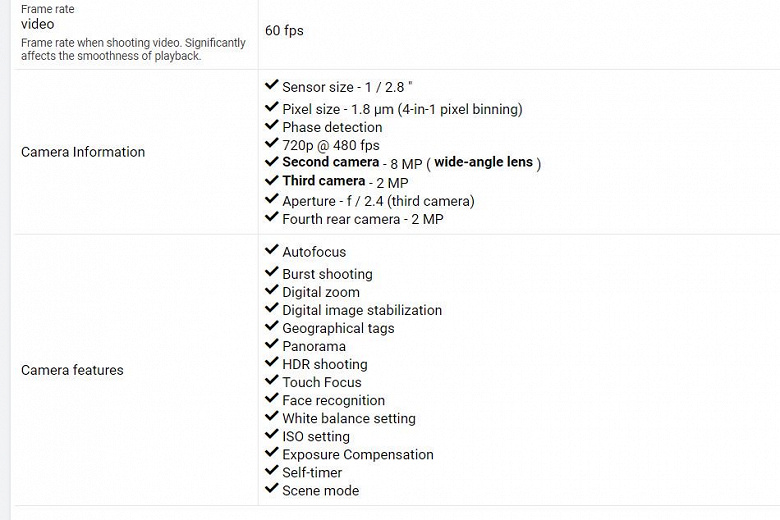The image size is (780, 520).
Task: Click the bold Second camera text
Action: [330, 162]
